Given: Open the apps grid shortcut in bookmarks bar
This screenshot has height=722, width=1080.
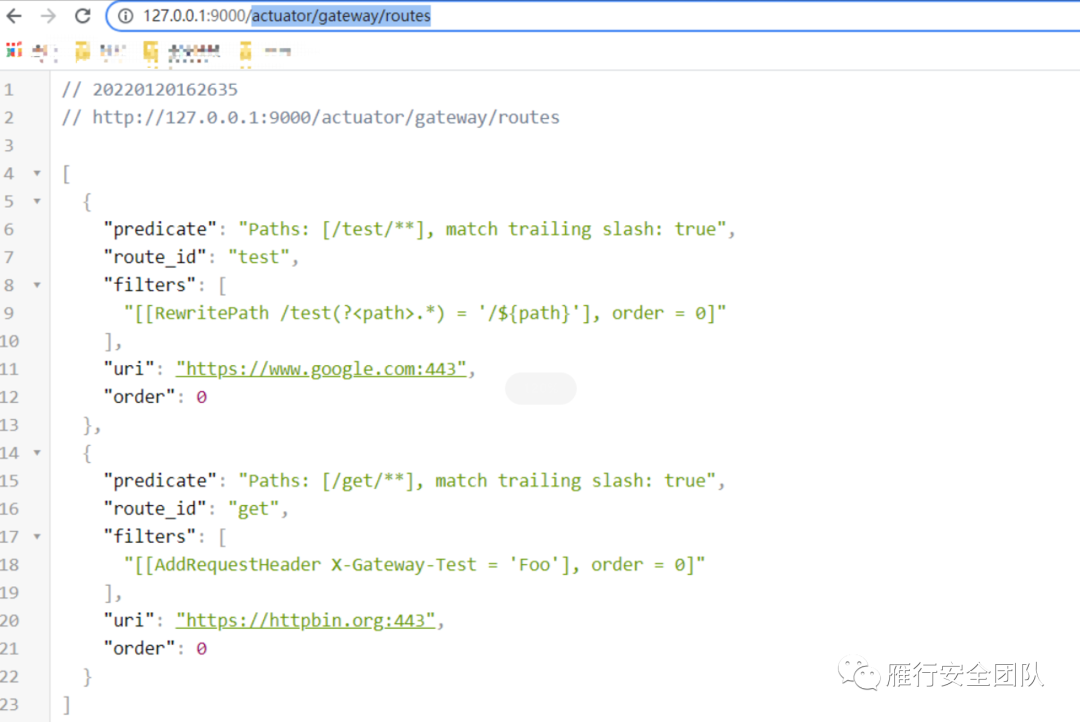Looking at the screenshot, I should click(13, 51).
